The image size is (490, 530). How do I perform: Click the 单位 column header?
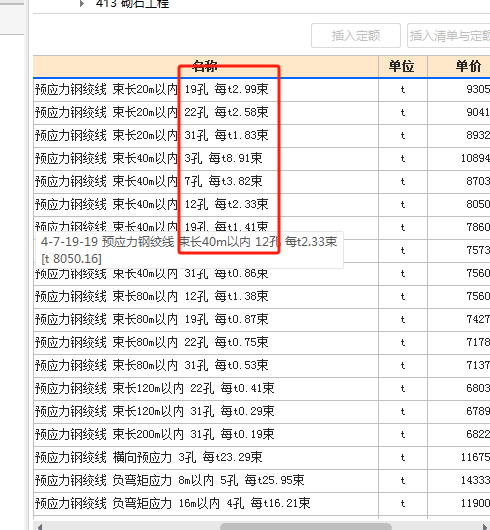pyautogui.click(x=403, y=66)
